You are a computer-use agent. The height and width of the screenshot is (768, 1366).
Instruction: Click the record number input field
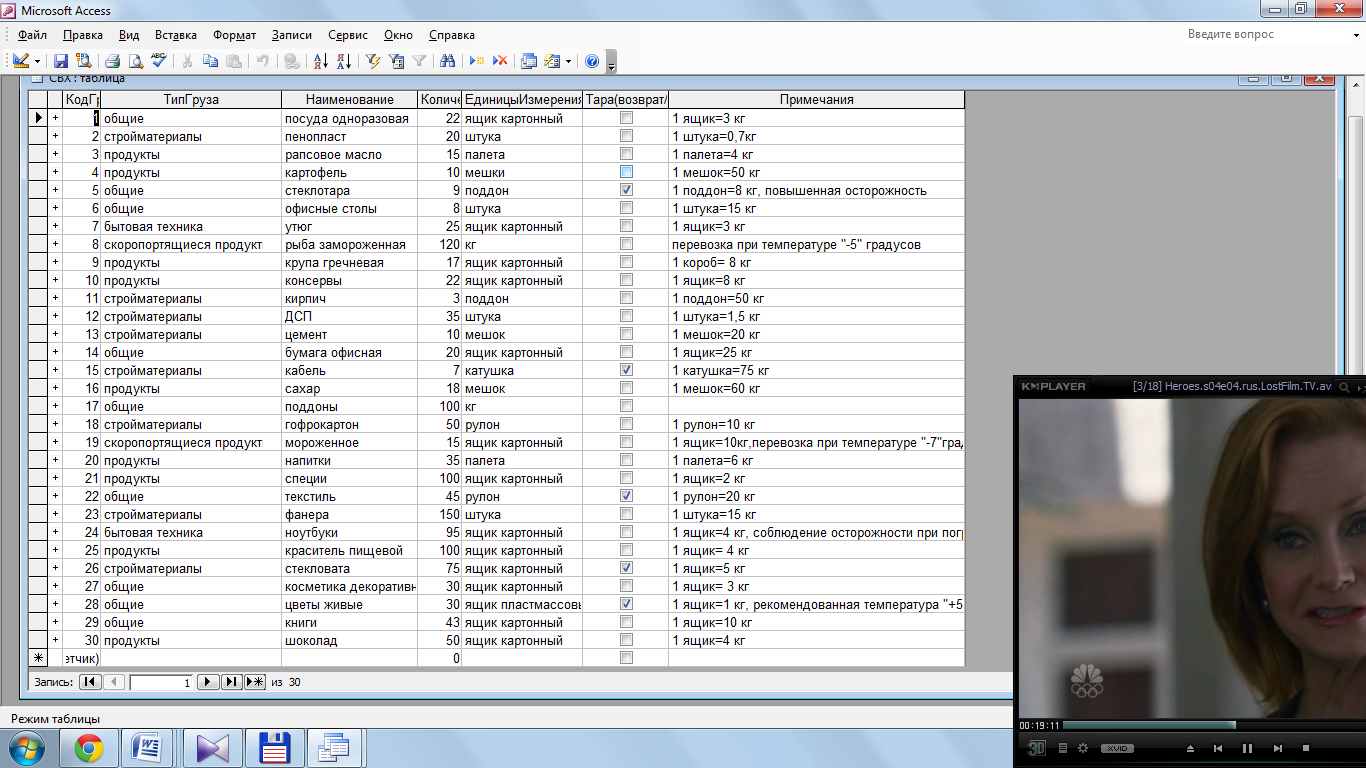[160, 682]
